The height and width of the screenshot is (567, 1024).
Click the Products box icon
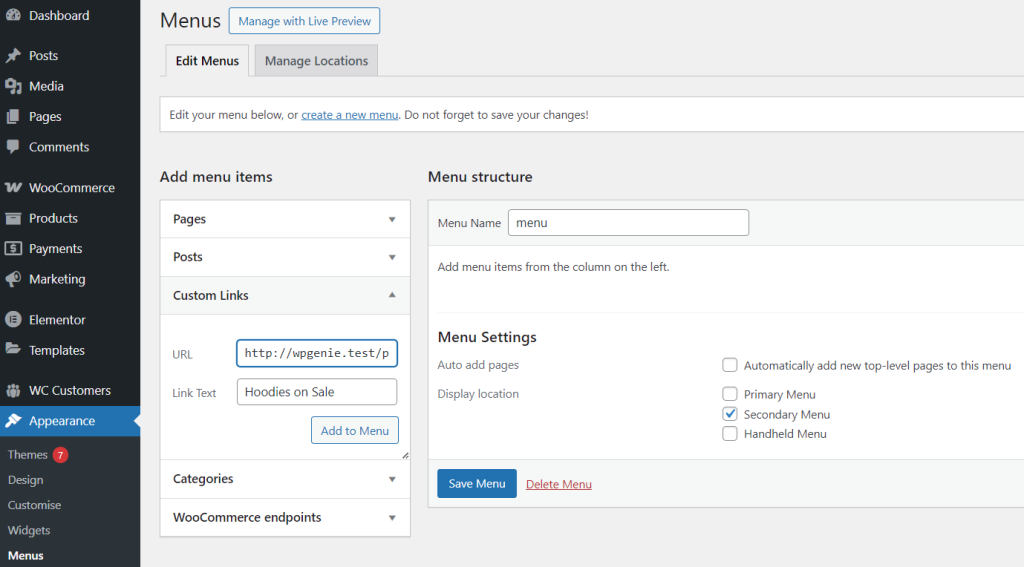coord(13,218)
